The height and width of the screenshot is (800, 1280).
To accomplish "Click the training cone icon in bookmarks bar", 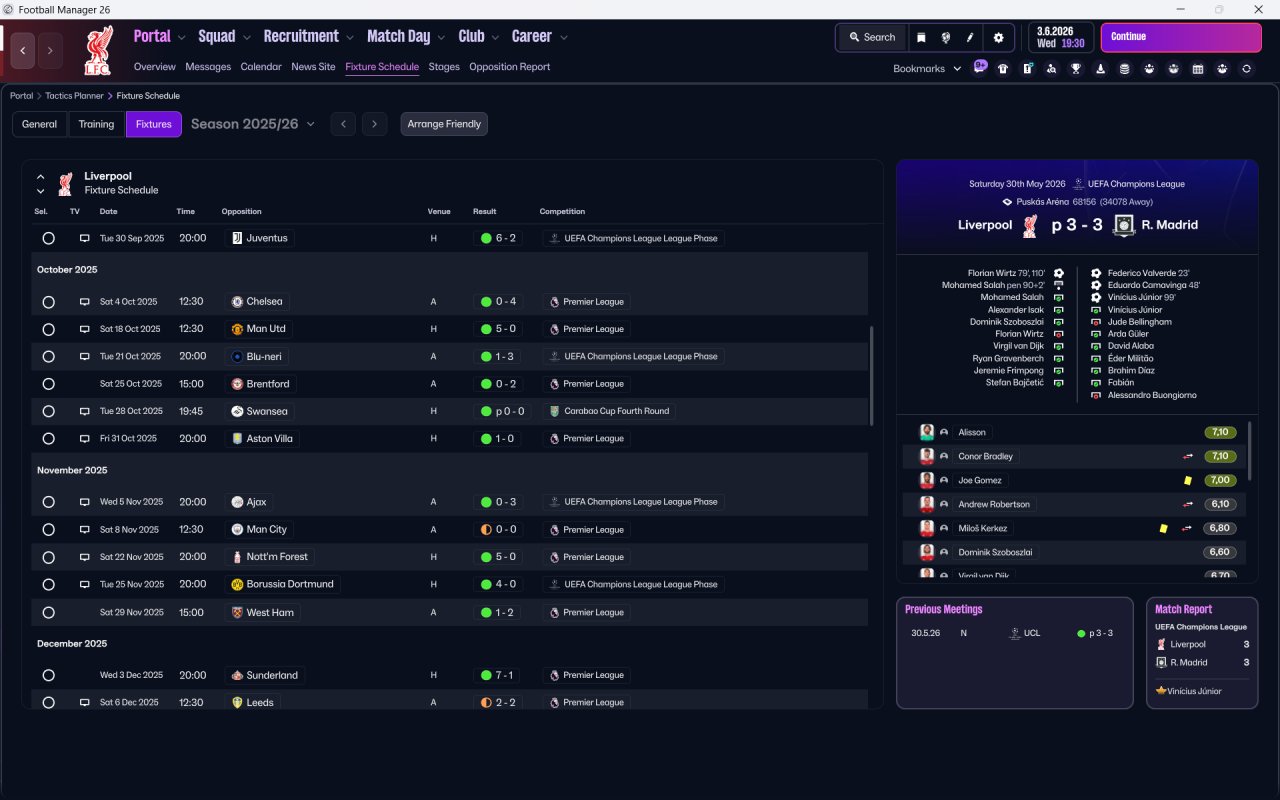I will point(1100,69).
